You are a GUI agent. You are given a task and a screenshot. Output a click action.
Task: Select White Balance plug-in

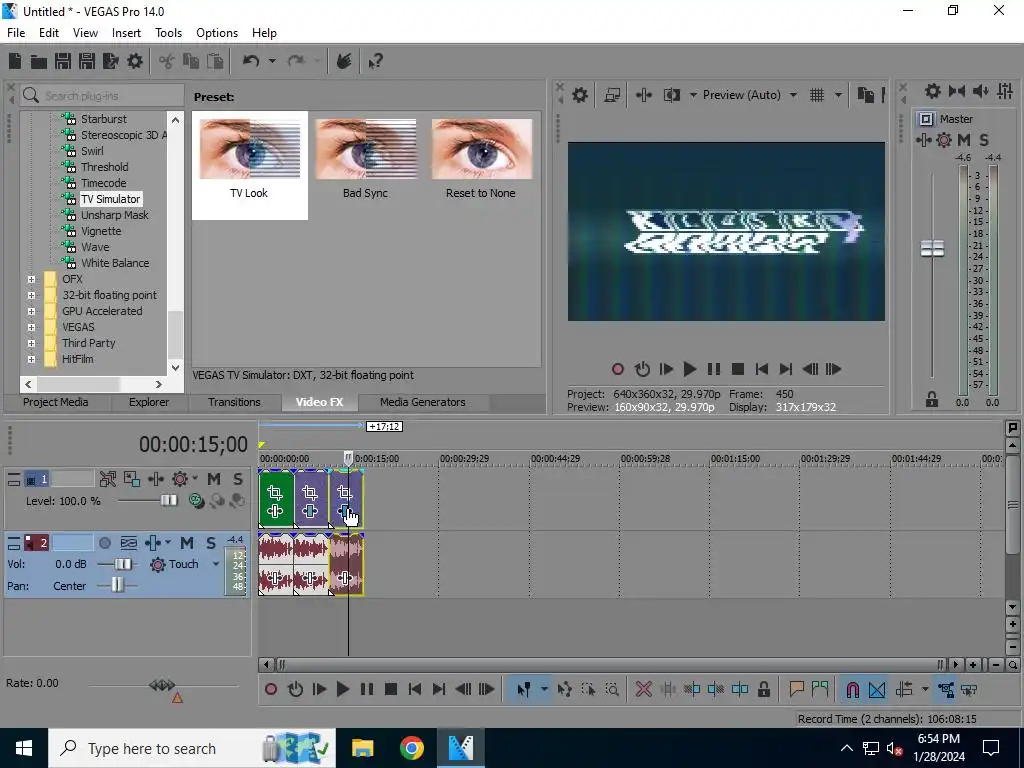coord(115,263)
